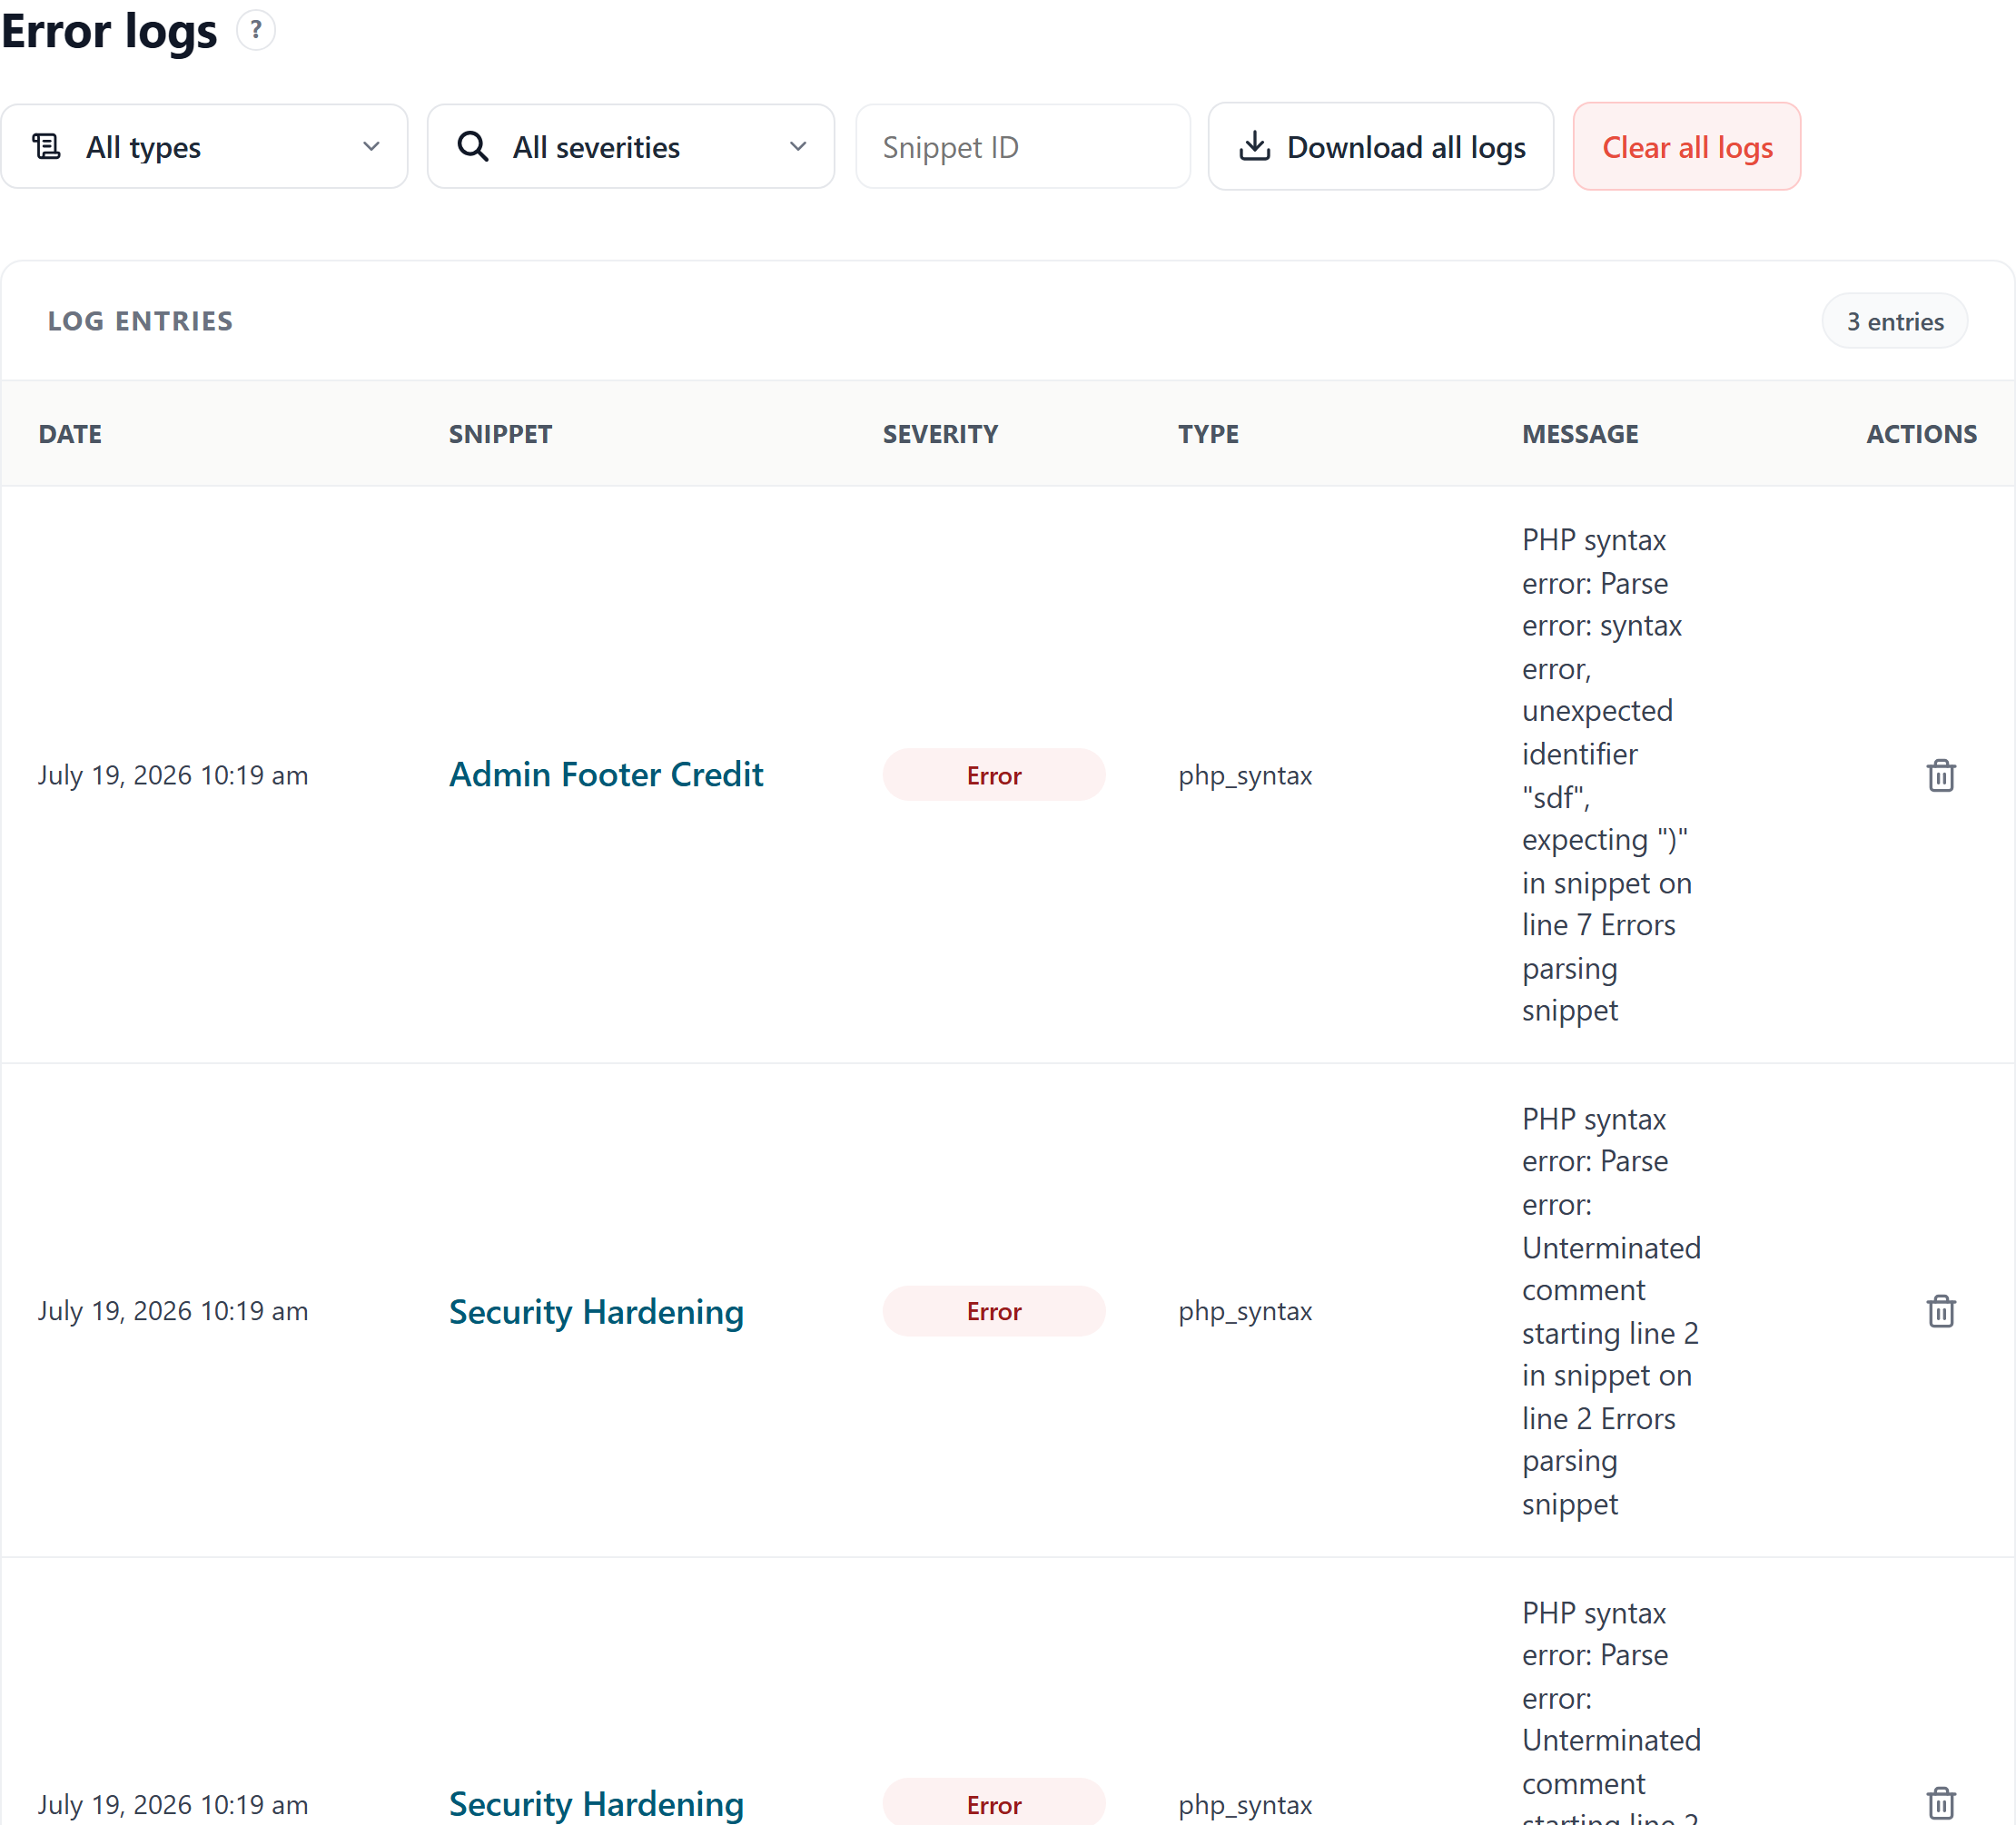Click php_syntax type in Admin Footer Credit row

click(x=1245, y=776)
